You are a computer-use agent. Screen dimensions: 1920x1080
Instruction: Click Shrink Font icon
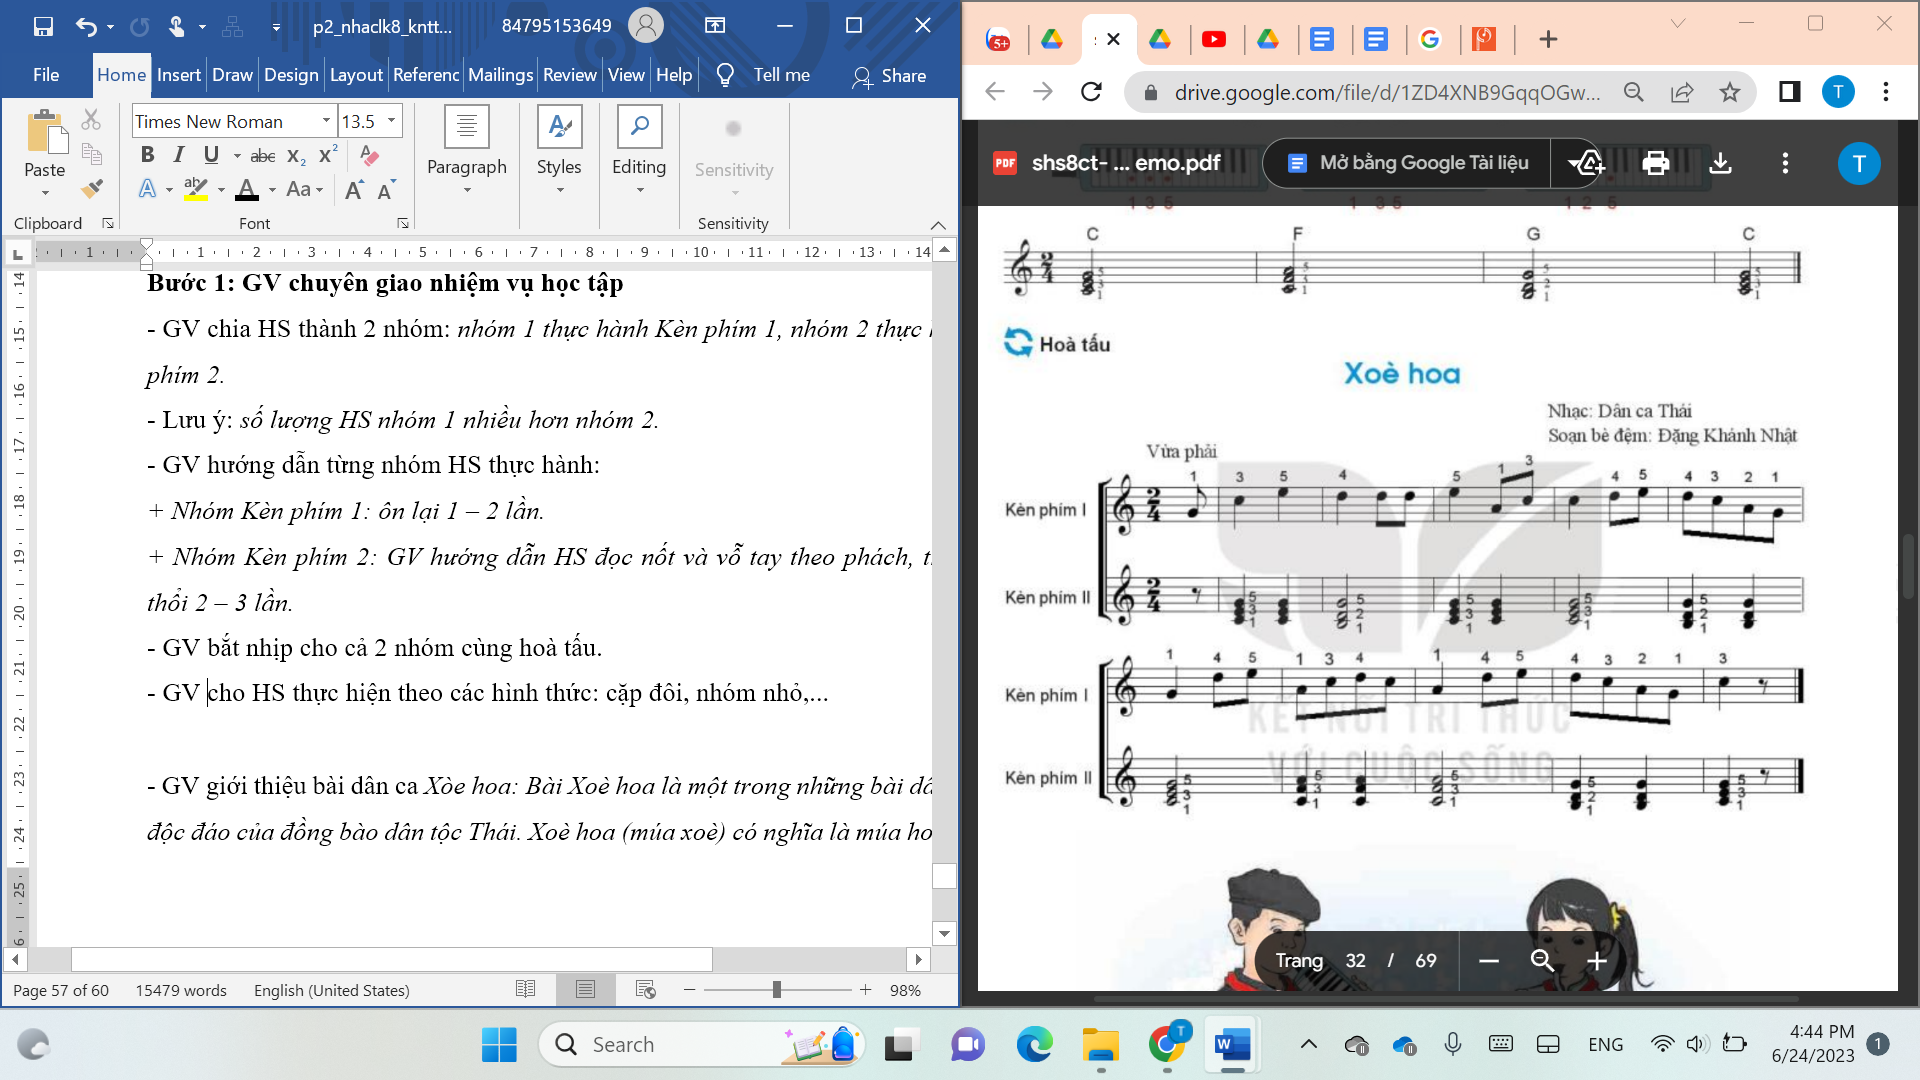pyautogui.click(x=387, y=189)
